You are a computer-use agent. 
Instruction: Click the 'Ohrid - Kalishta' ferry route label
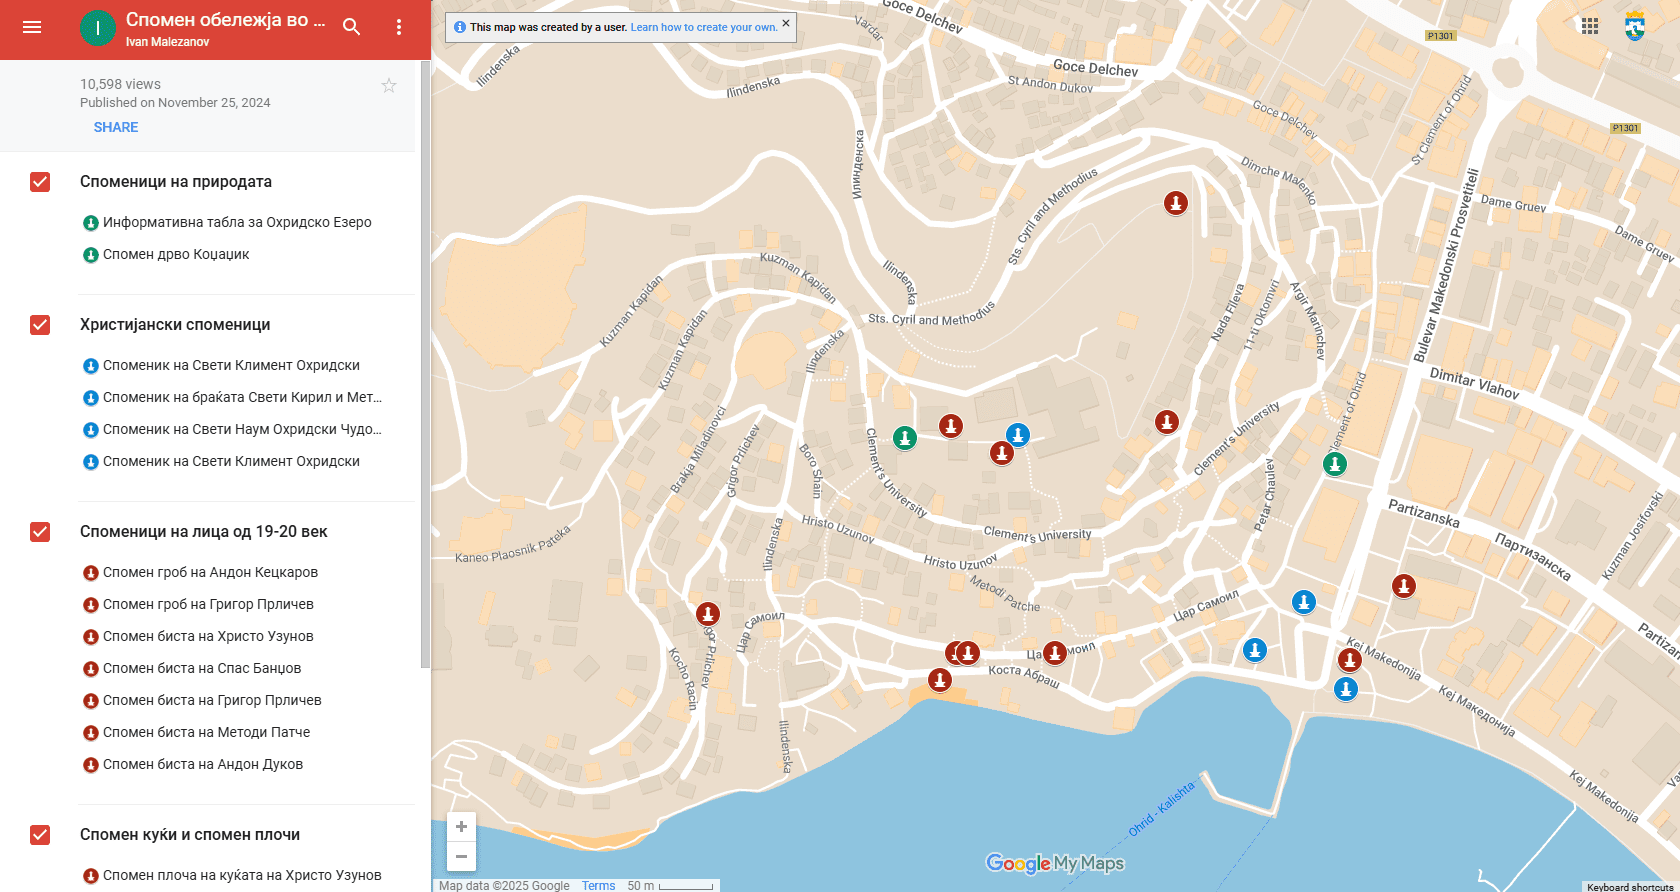tap(1162, 809)
